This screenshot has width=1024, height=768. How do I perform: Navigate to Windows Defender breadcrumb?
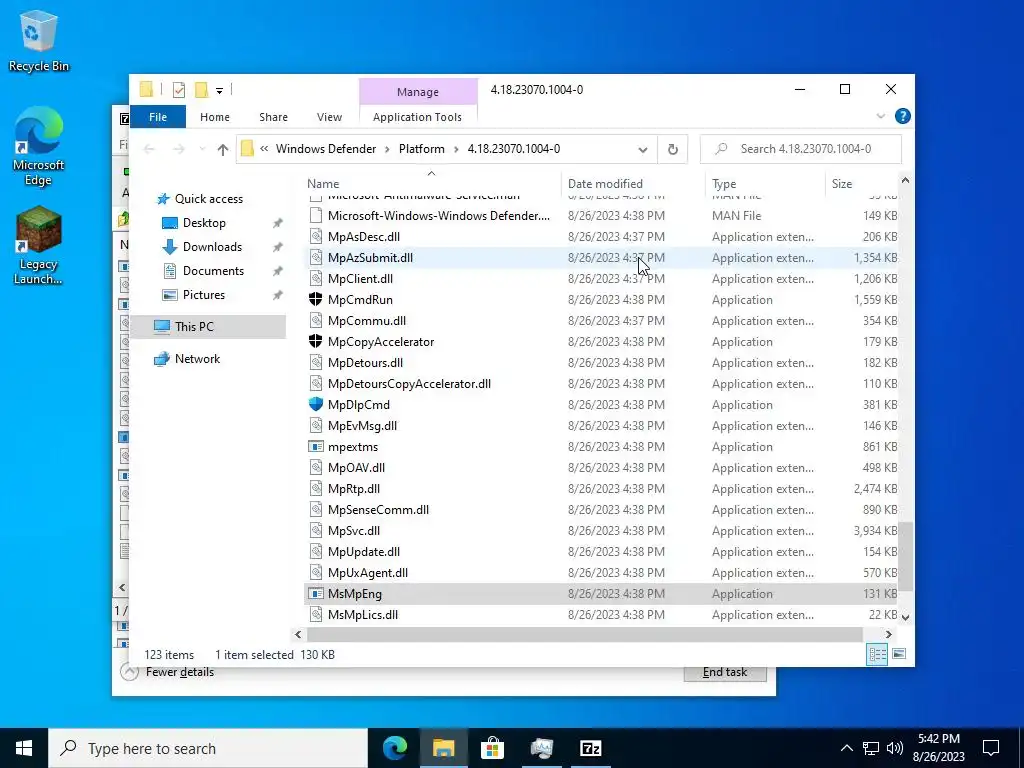click(x=325, y=149)
